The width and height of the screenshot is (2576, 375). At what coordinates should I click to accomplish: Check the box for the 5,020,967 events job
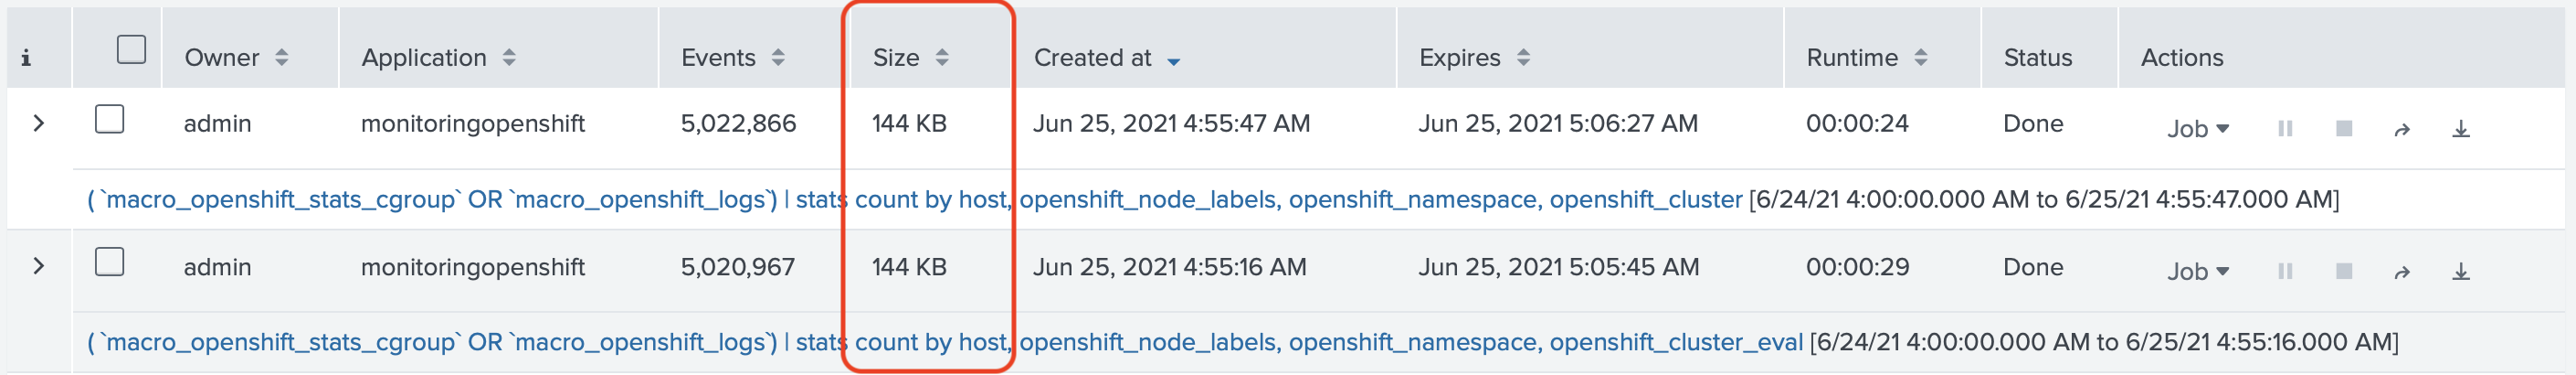coord(109,262)
